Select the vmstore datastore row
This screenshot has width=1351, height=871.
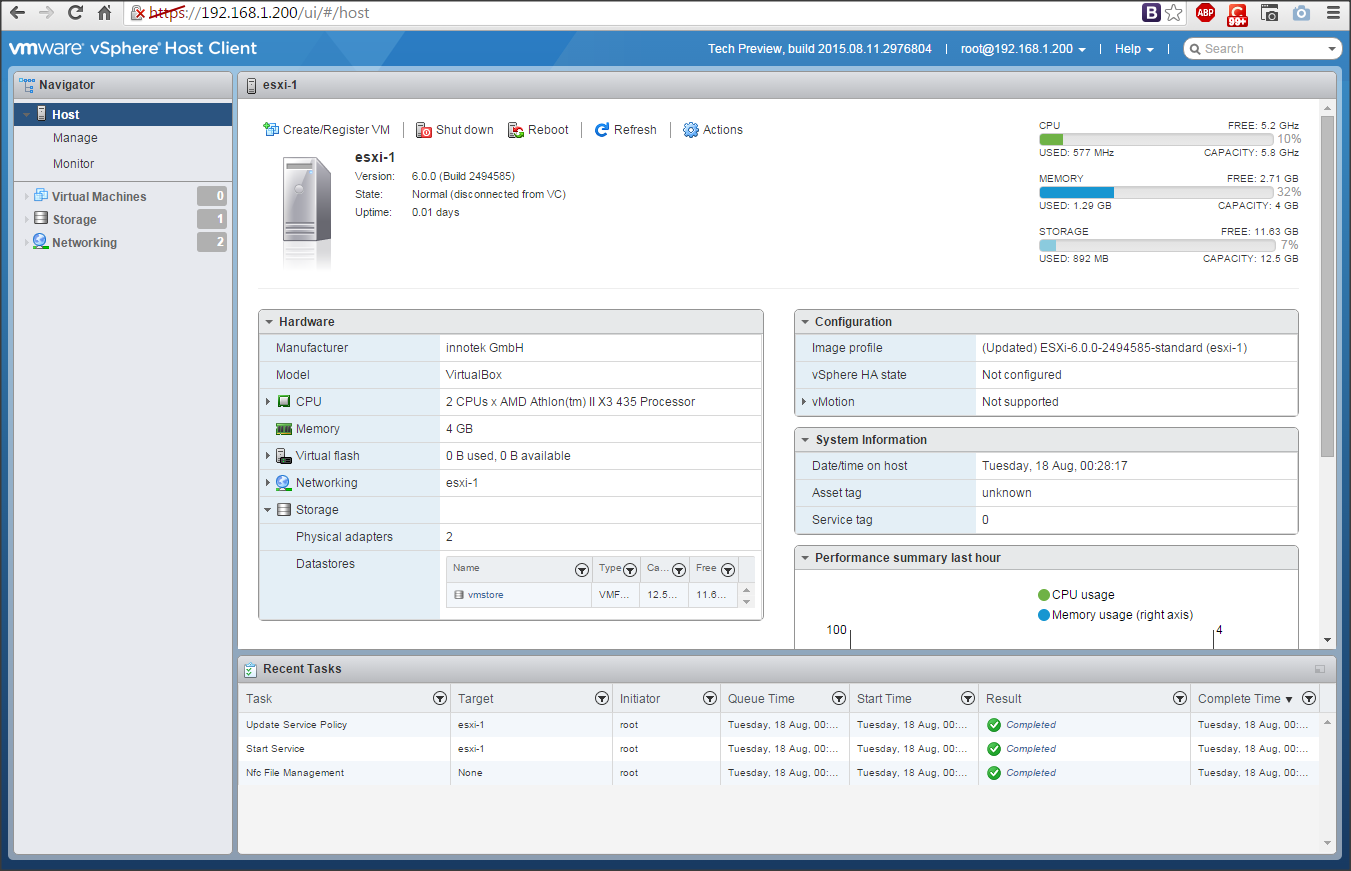click(x=486, y=595)
